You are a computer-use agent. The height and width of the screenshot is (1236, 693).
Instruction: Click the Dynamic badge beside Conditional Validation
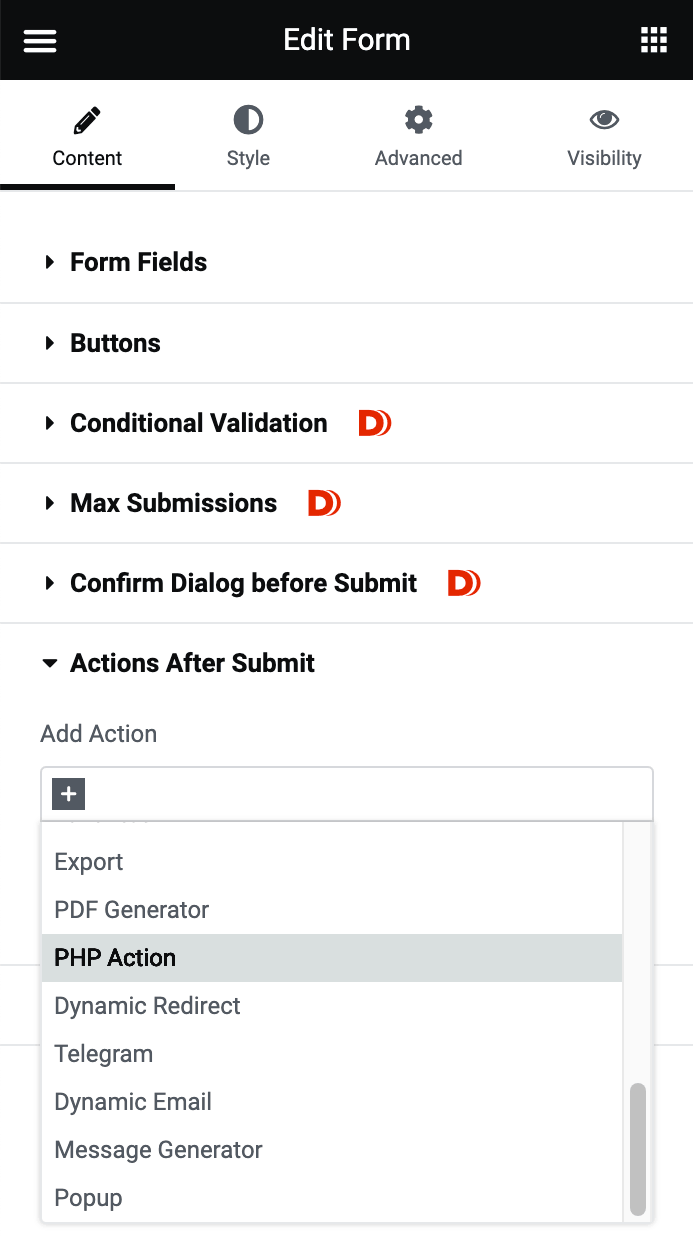(x=374, y=423)
